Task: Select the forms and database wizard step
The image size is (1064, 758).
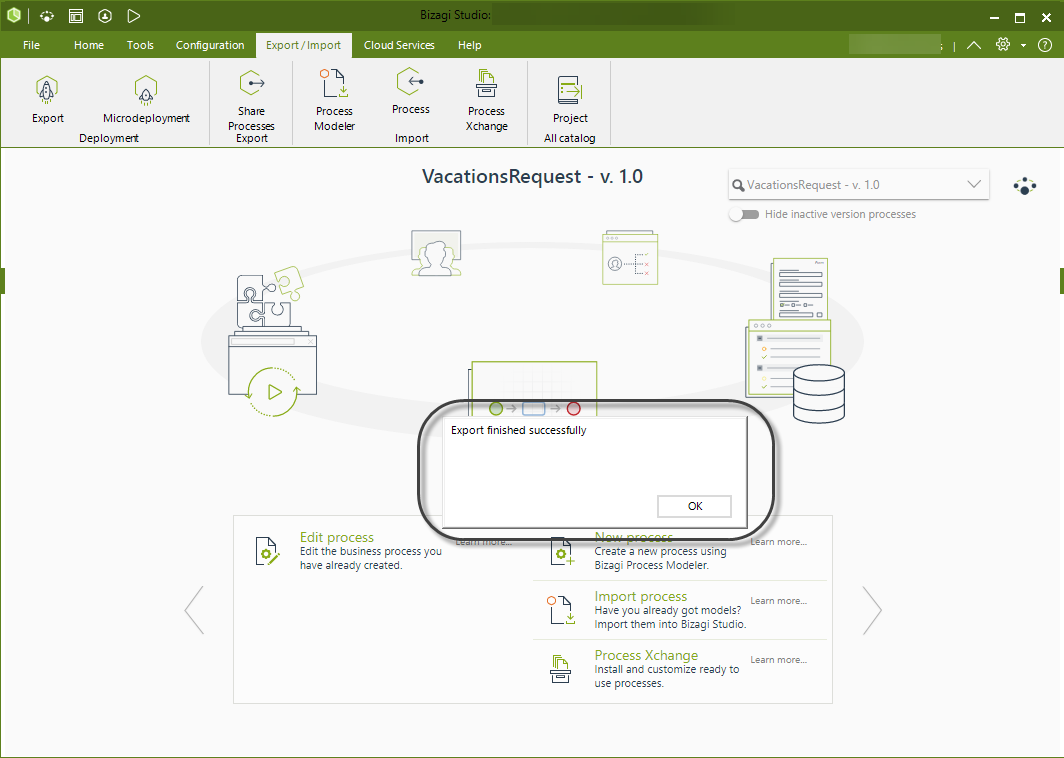Action: point(795,339)
